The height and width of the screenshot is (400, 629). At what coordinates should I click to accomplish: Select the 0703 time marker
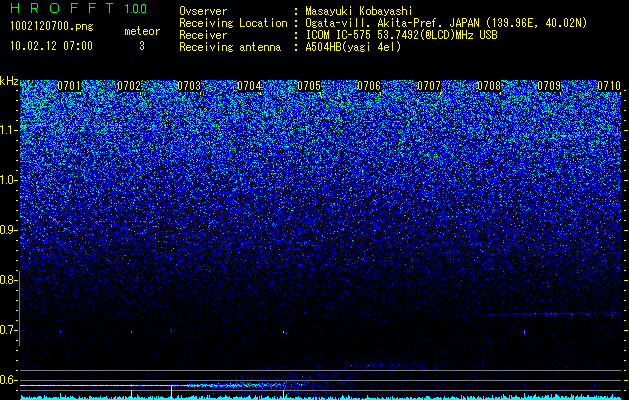pos(189,86)
